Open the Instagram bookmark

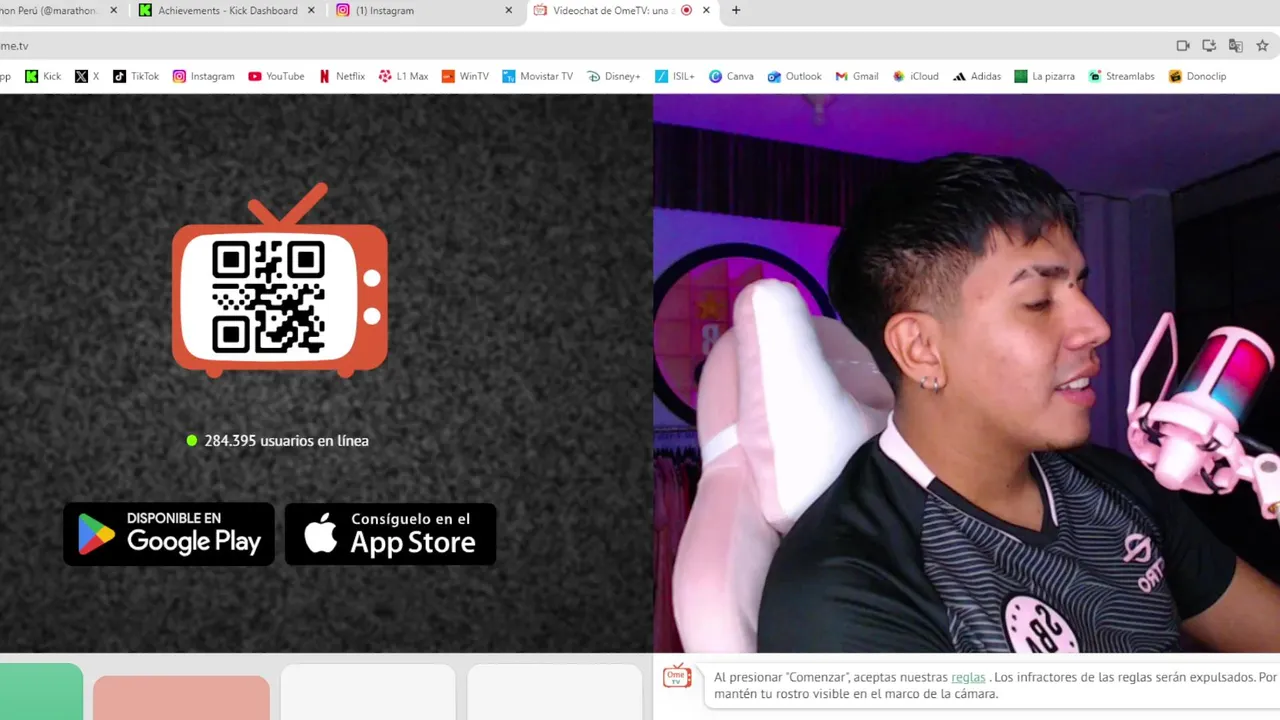[204, 76]
